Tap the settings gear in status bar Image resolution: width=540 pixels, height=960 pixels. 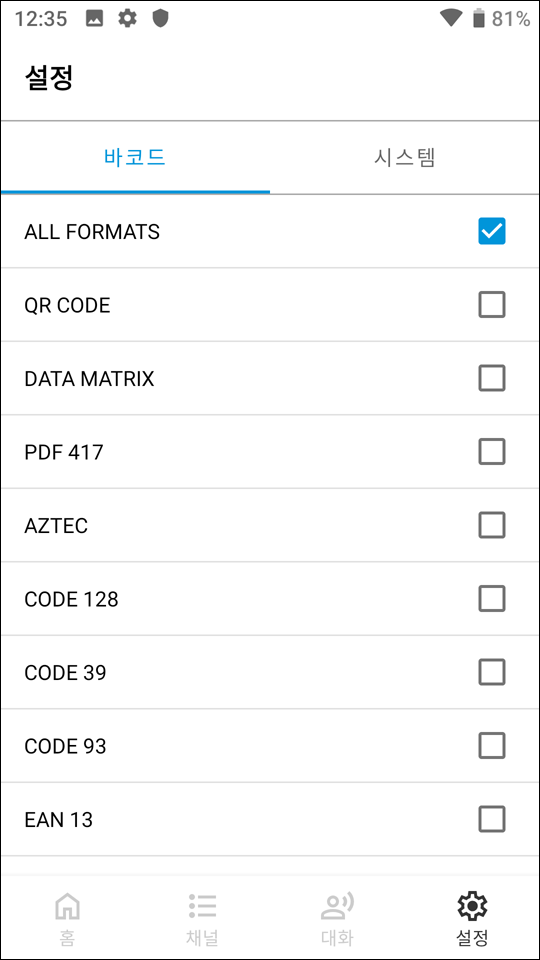click(x=127, y=19)
